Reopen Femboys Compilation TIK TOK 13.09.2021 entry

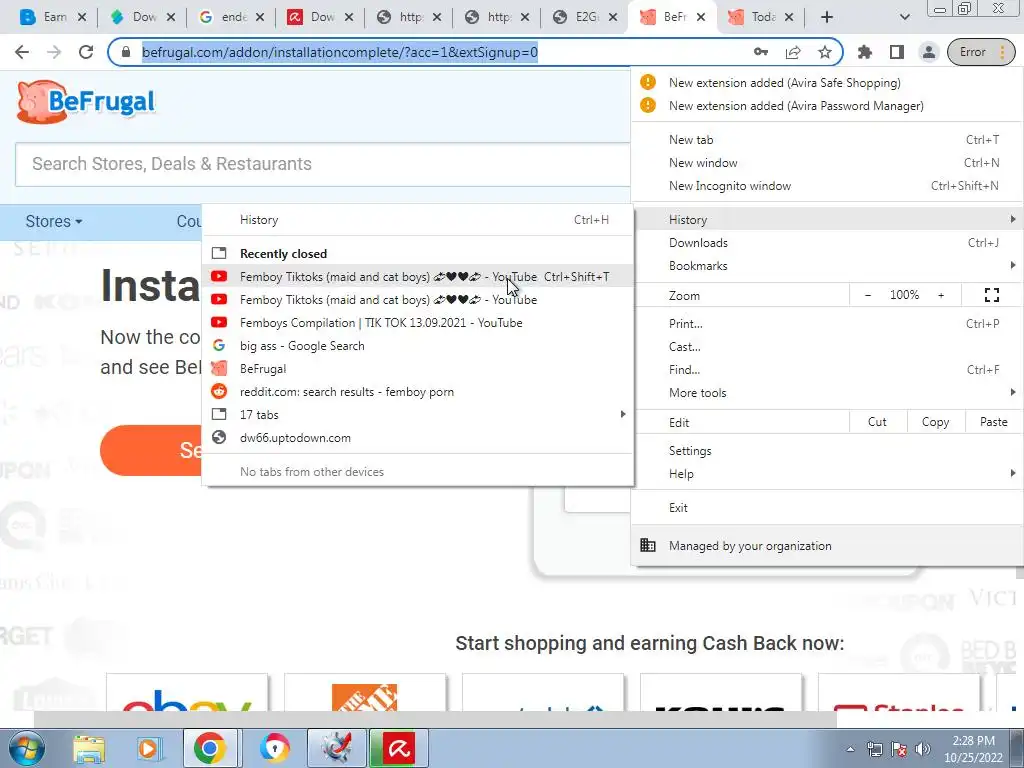418,323
